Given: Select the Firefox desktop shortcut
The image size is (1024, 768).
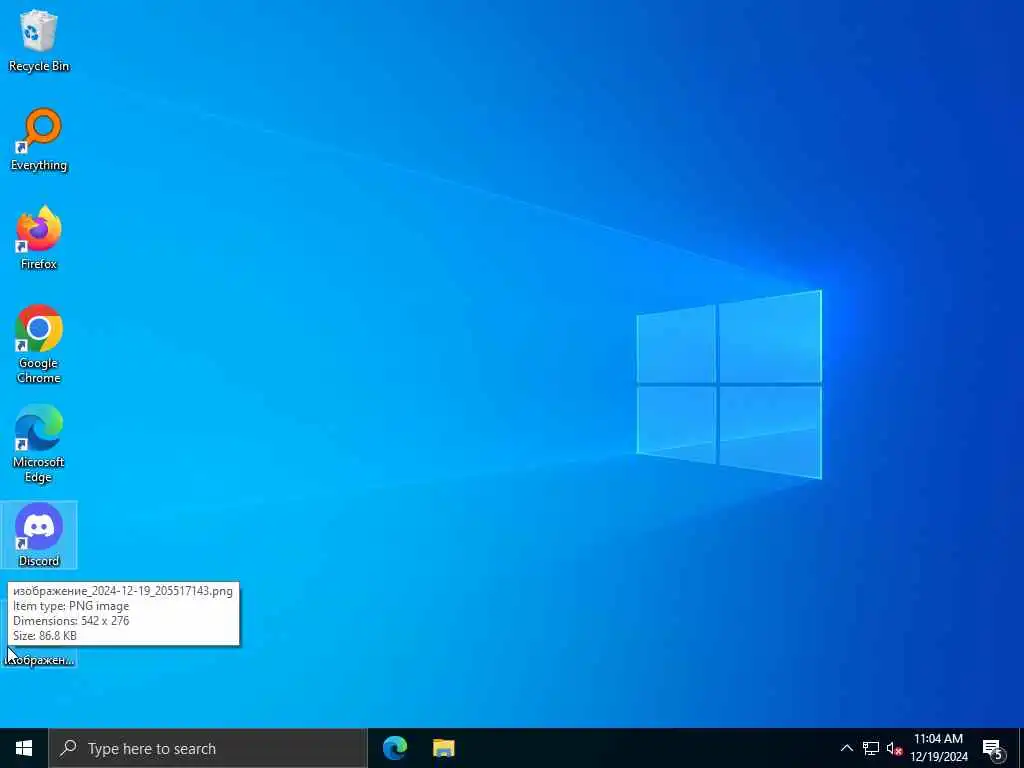Looking at the screenshot, I should 39,238.
